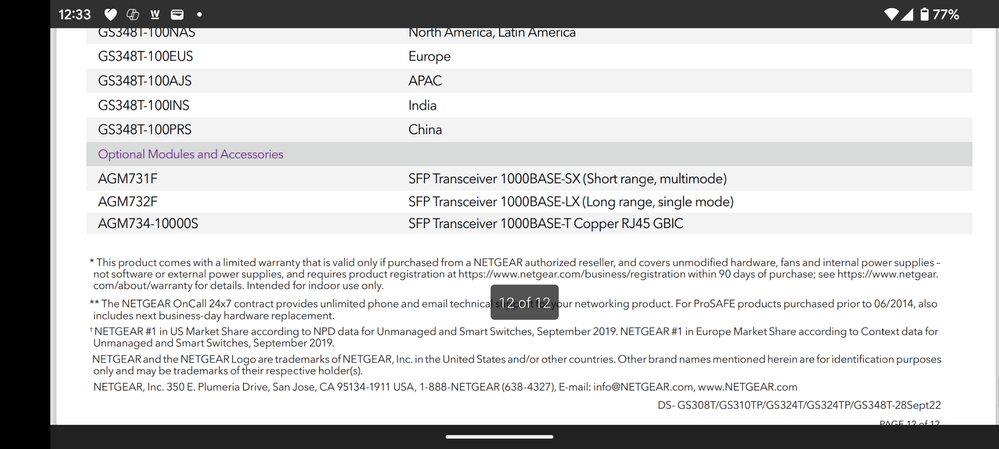The height and width of the screenshot is (449, 999).
Task: Tap the heart icon in status bar
Action: pos(110,14)
